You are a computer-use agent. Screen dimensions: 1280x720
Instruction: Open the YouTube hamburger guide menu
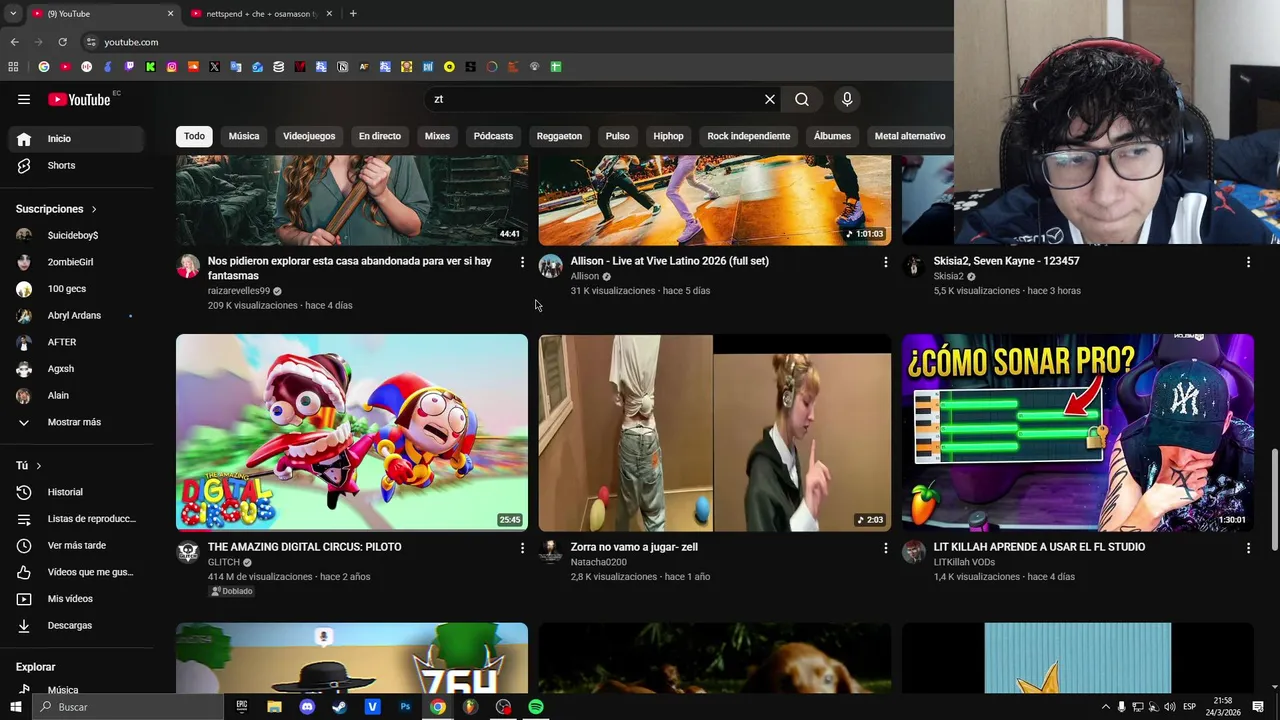point(24,99)
